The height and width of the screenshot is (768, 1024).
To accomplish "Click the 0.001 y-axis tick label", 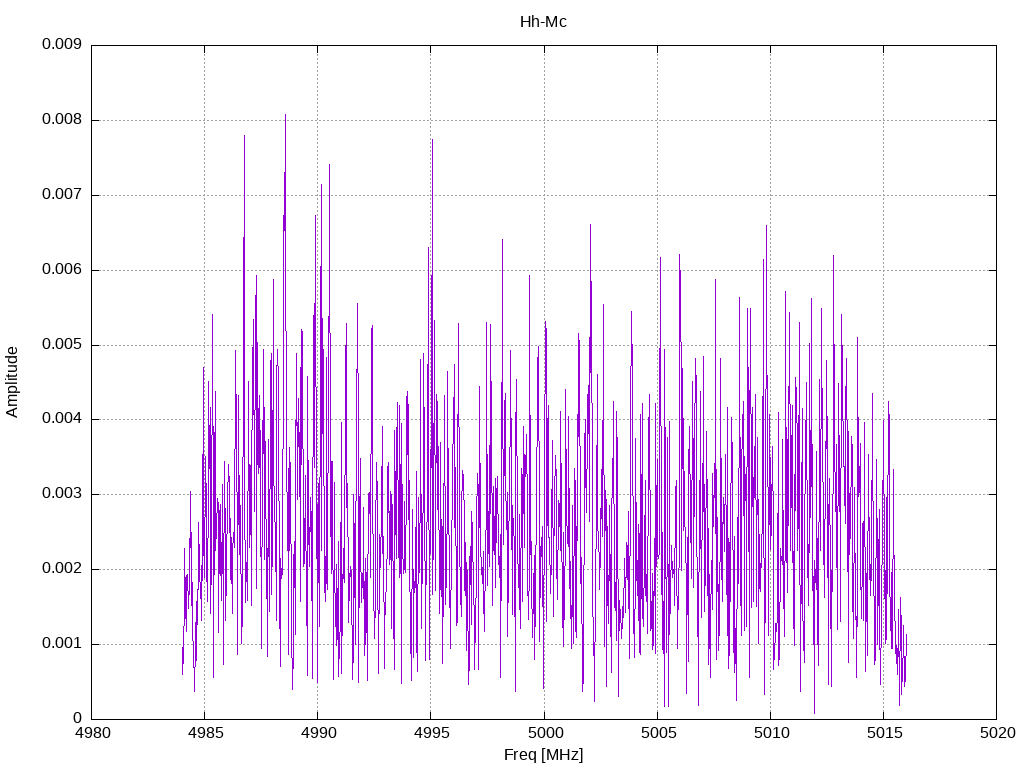I will pyautogui.click(x=62, y=643).
